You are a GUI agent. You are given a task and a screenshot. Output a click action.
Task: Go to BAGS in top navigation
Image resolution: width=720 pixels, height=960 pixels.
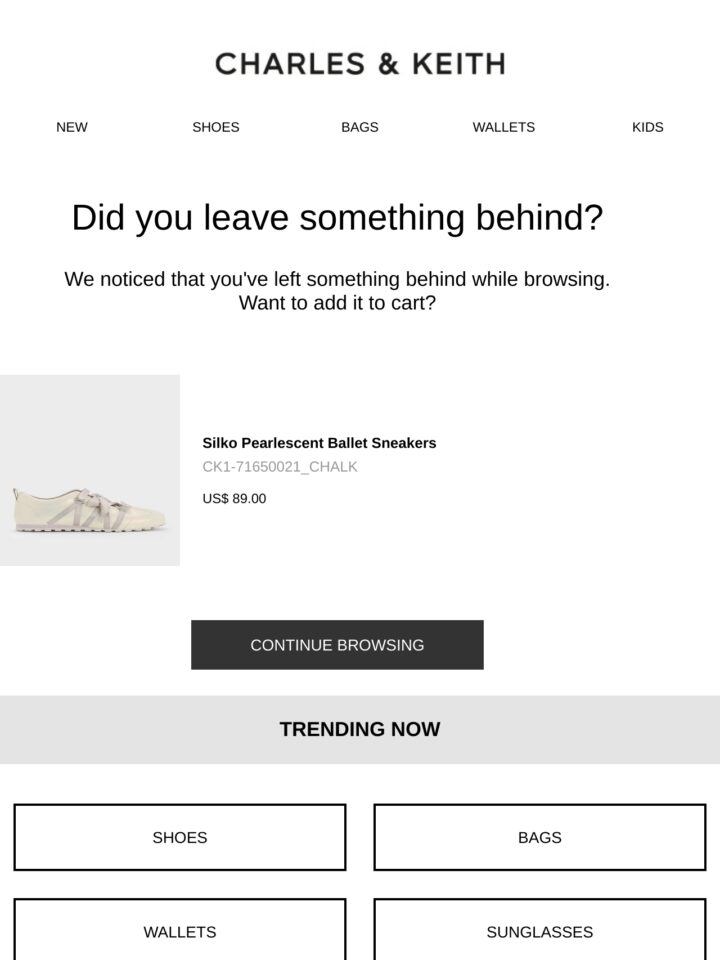(x=360, y=127)
